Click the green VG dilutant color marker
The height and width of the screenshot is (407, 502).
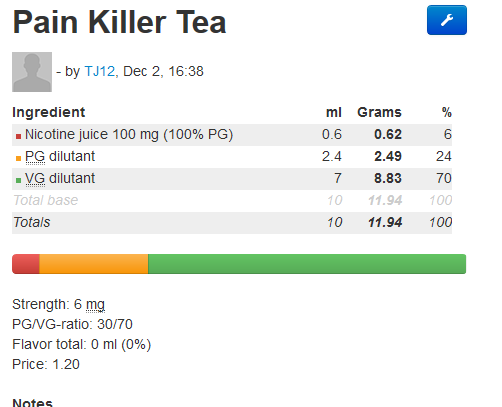coord(18,180)
